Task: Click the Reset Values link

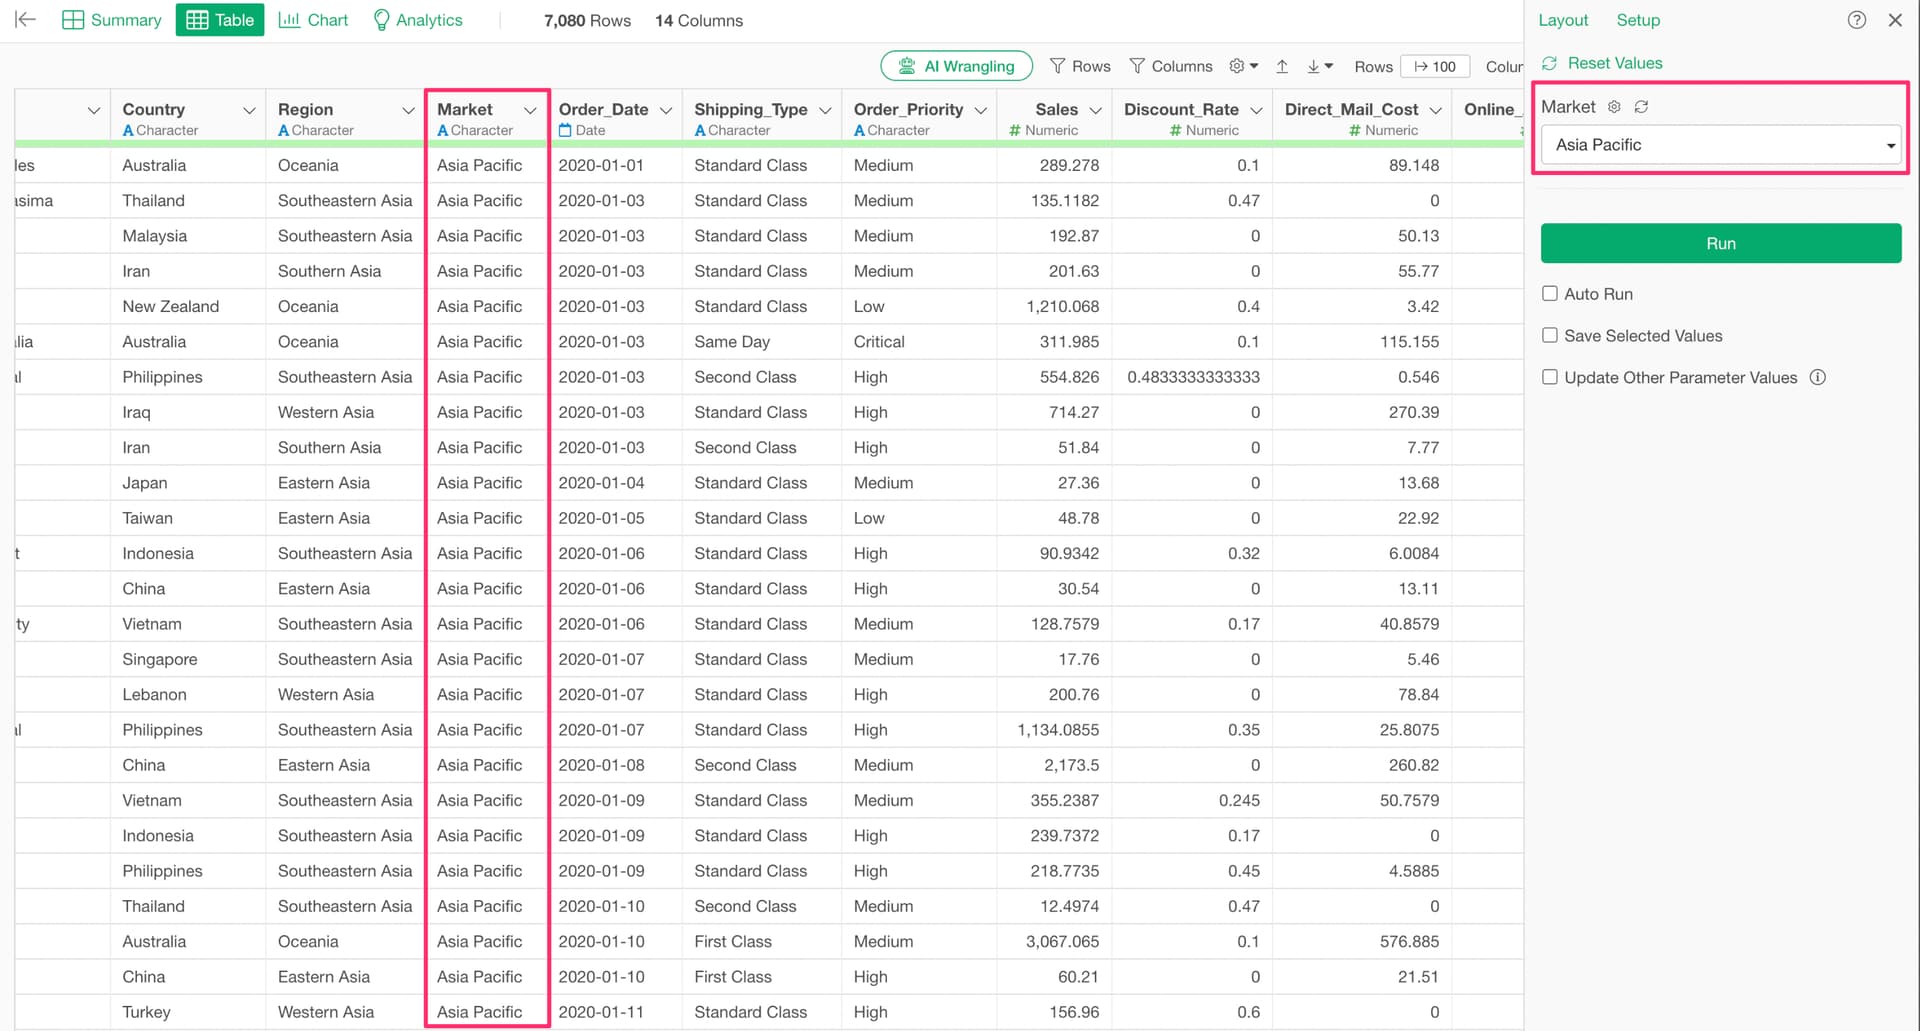Action: 1614,63
